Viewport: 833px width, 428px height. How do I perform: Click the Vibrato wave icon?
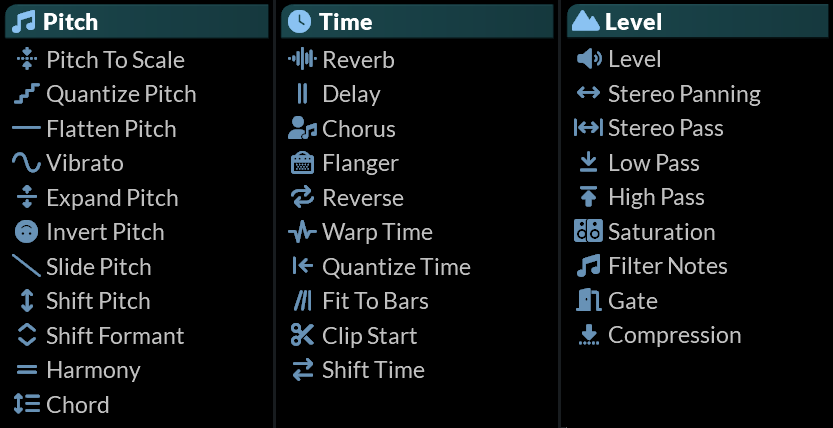pyautogui.click(x=27, y=163)
